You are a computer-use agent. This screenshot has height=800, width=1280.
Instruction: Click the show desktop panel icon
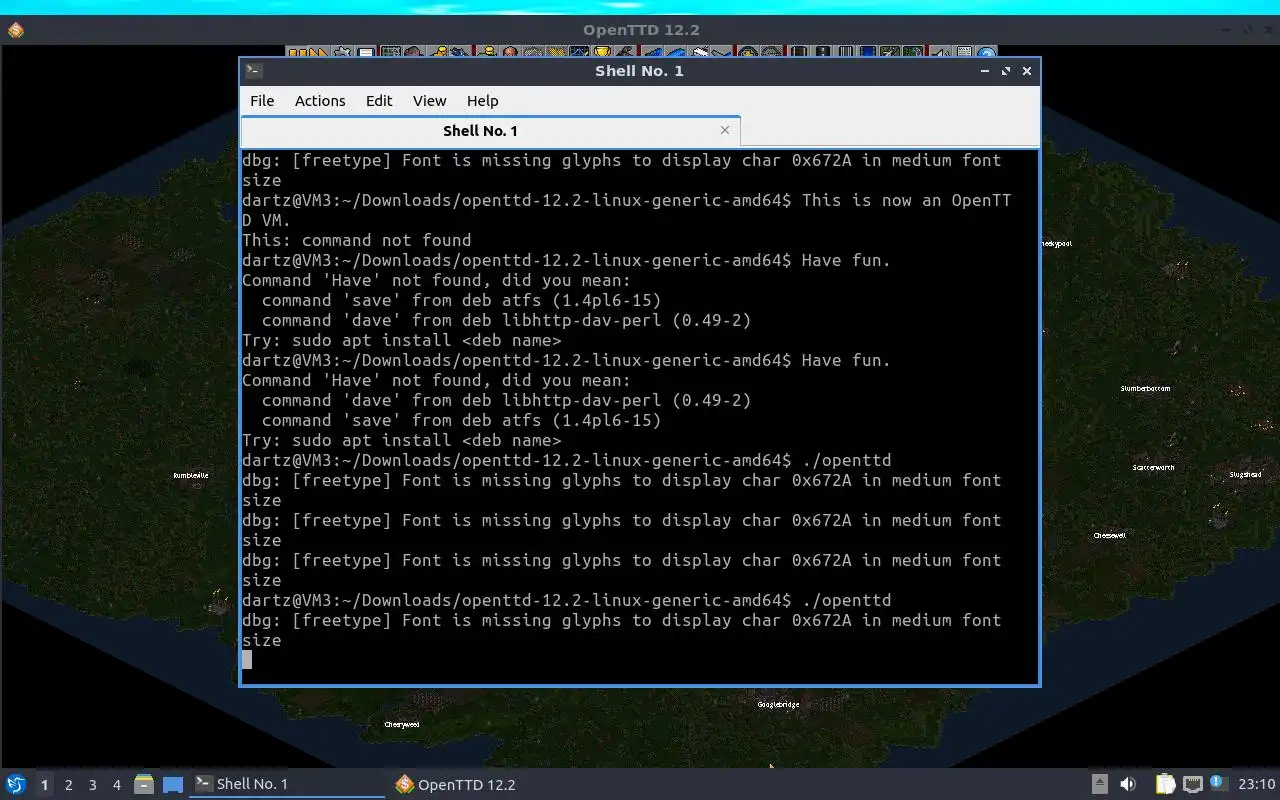point(173,785)
